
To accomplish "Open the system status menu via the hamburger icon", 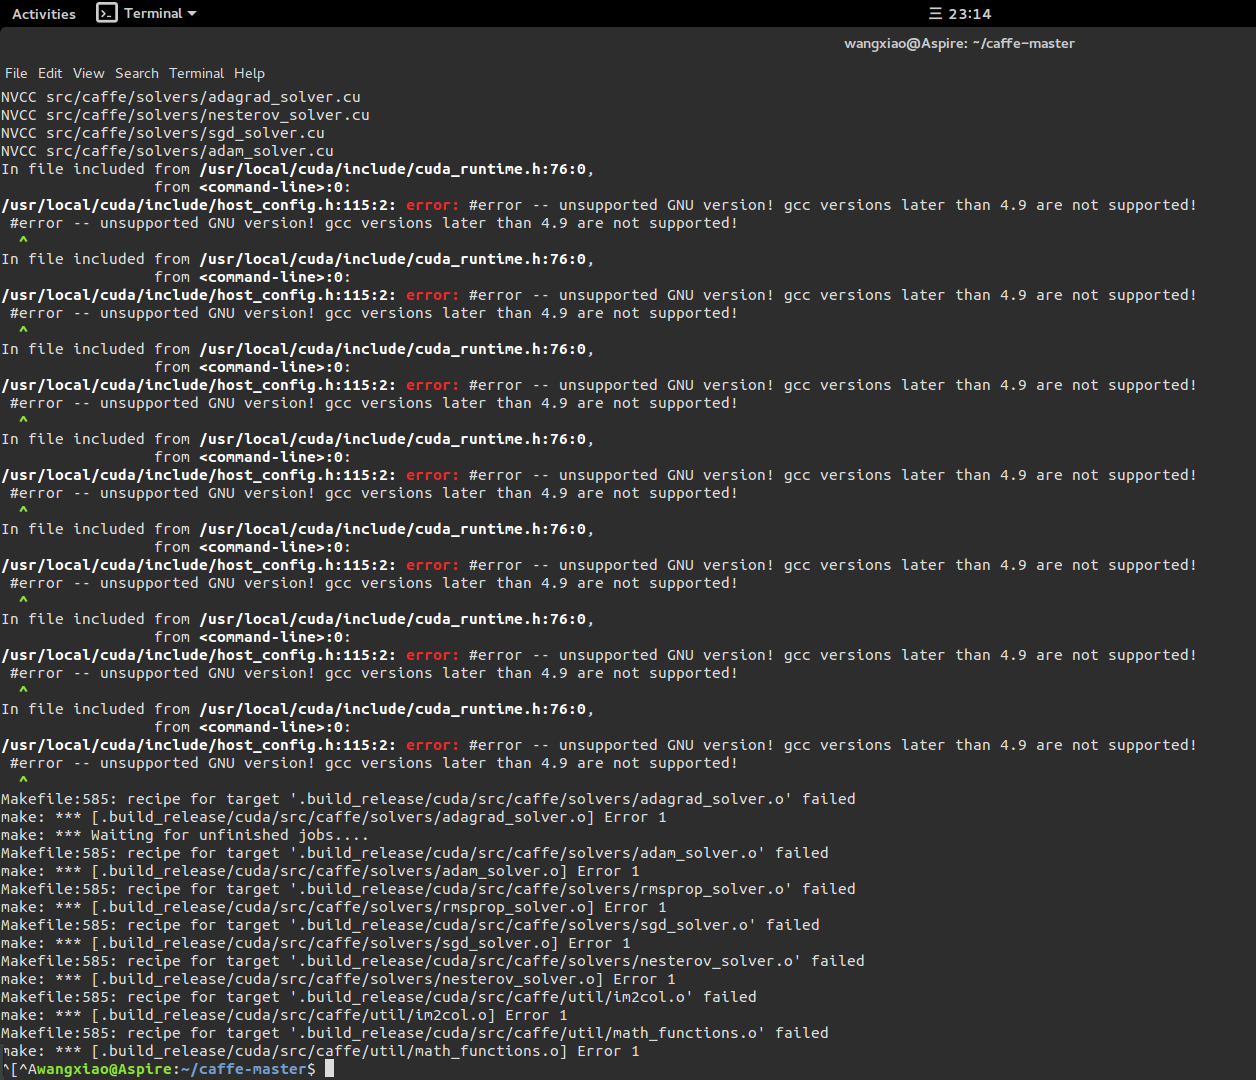I will coord(934,13).
